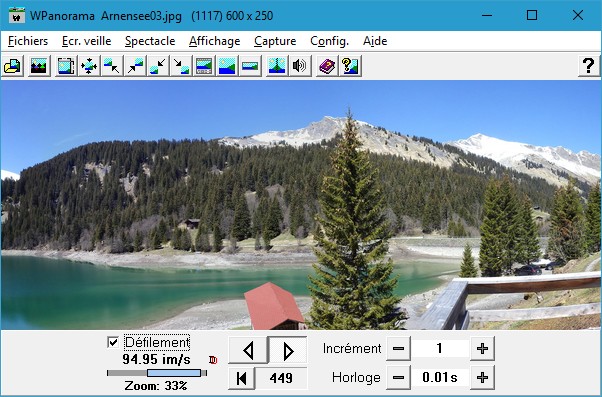Click the Incrément label
The image size is (602, 397).
(352, 349)
